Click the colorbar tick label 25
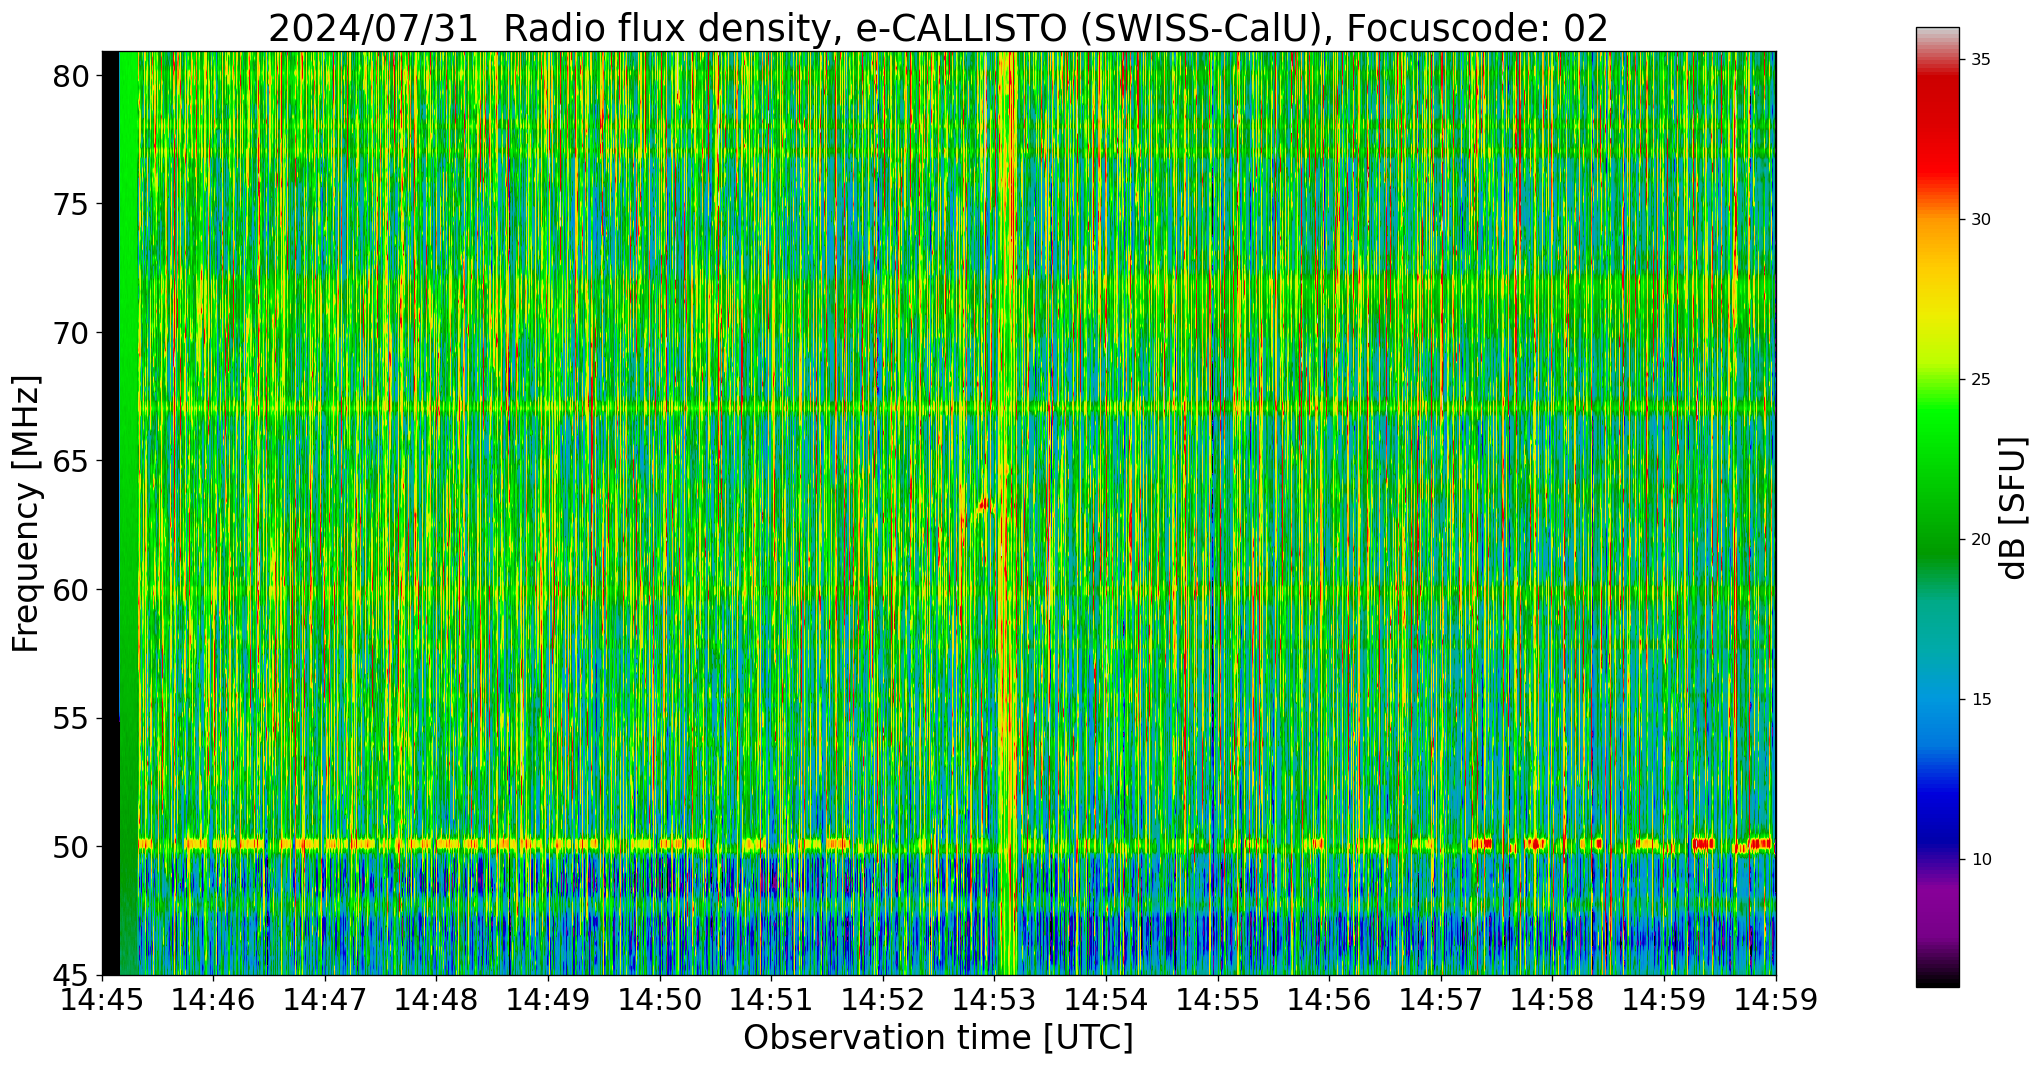2043x1067 pixels. click(x=1980, y=380)
